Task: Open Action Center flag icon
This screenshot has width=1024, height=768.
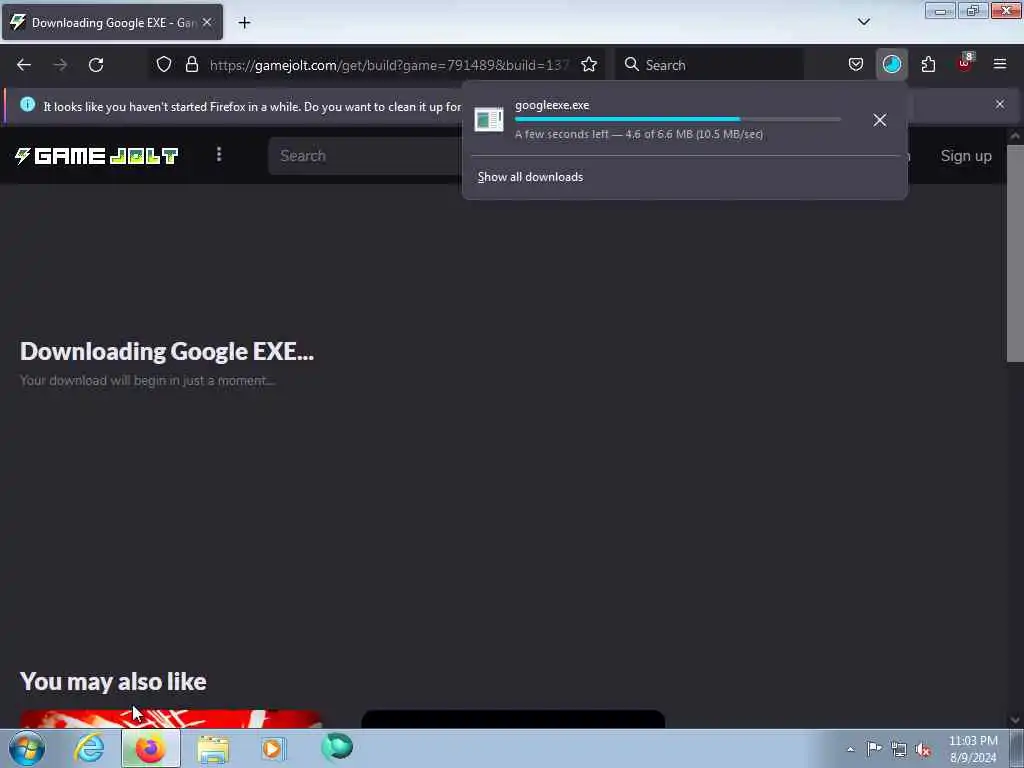Action: click(x=874, y=748)
